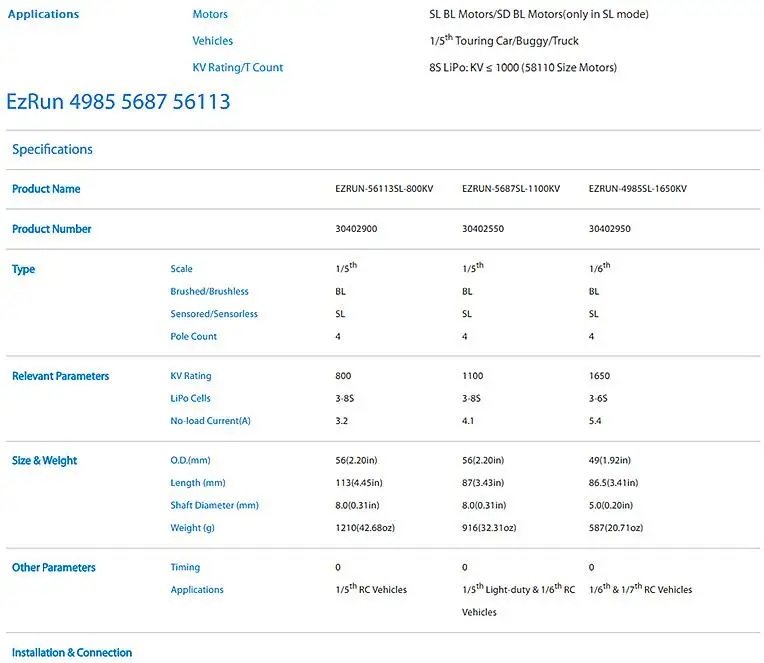Screen dimensions: 764x663
Task: Click the EZRUN-5687SL-1100KV product name
Action: pyautogui.click(x=511, y=189)
